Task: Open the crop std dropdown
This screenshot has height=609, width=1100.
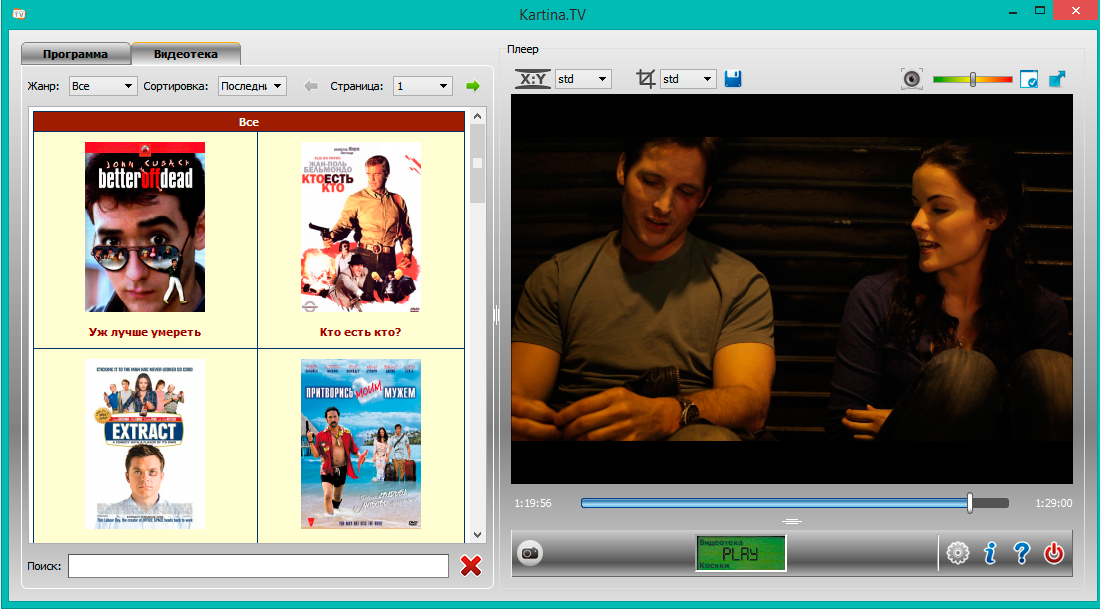Action: [688, 79]
